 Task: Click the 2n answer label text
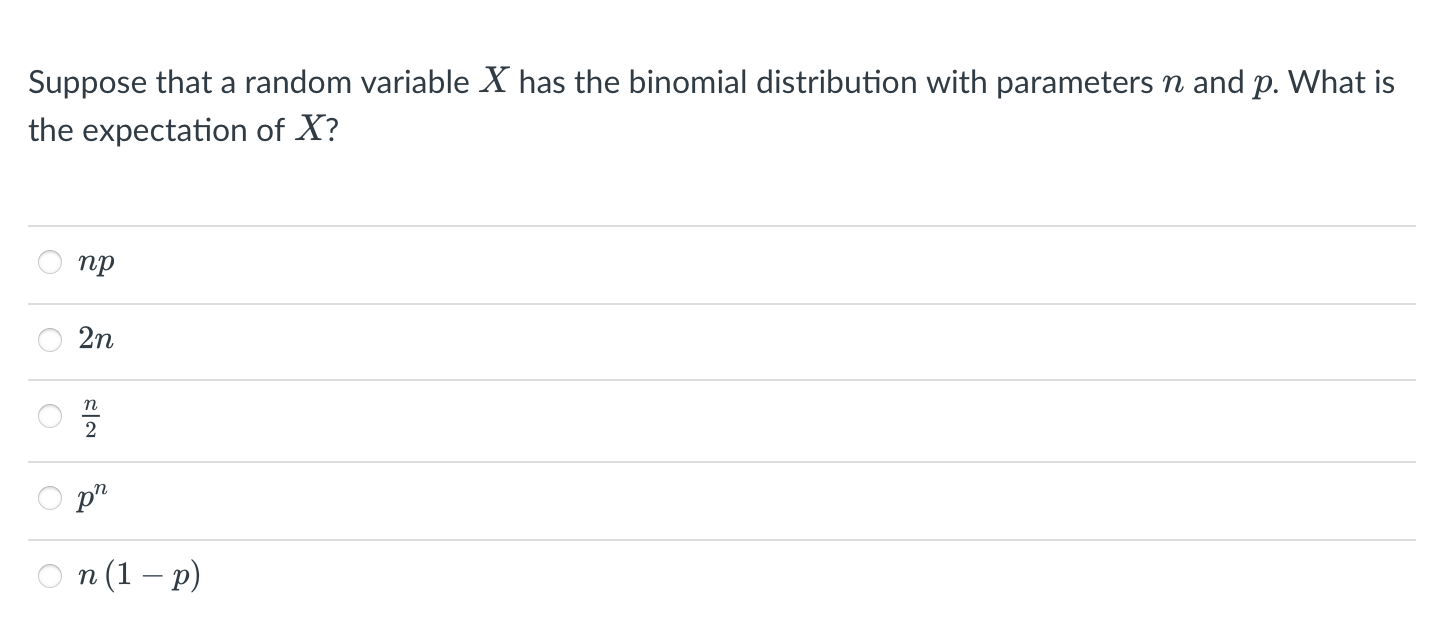[96, 341]
